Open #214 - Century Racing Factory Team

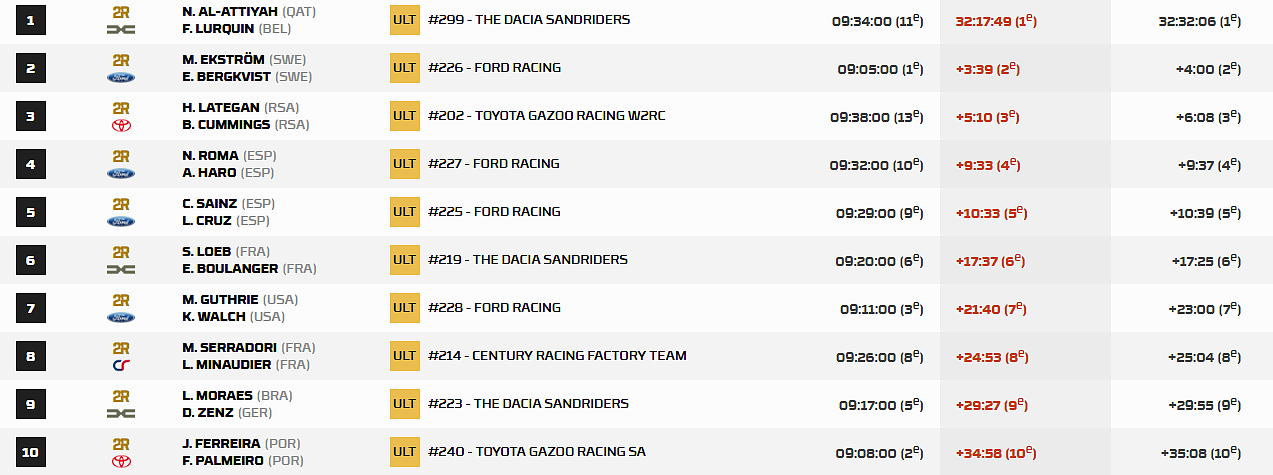point(557,356)
